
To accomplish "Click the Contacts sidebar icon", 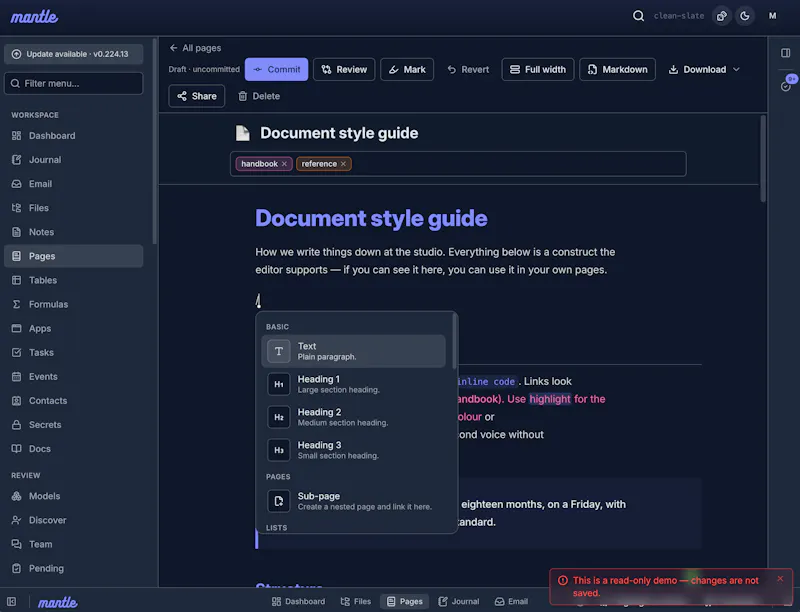I will pos(16,400).
